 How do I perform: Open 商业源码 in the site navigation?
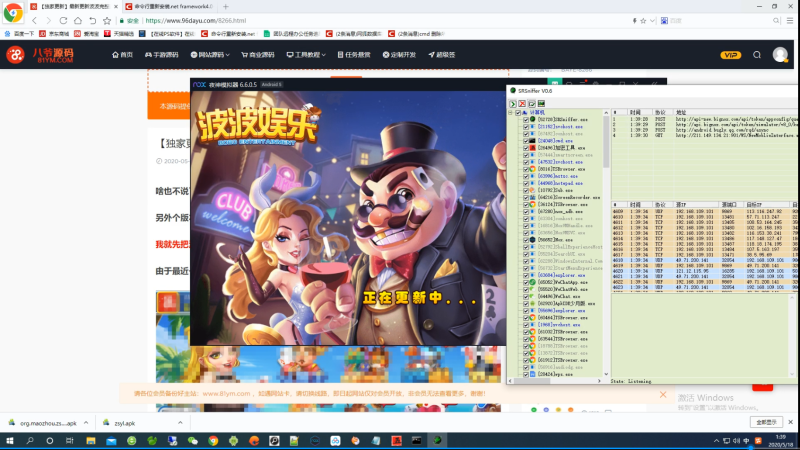[258, 55]
